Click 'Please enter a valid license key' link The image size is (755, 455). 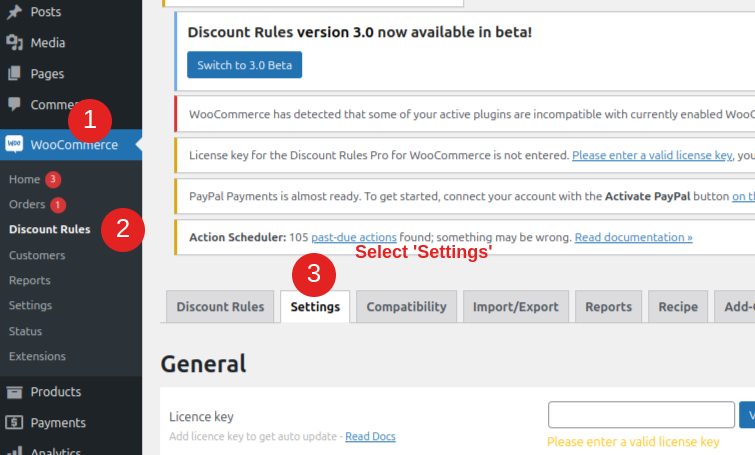tap(652, 155)
